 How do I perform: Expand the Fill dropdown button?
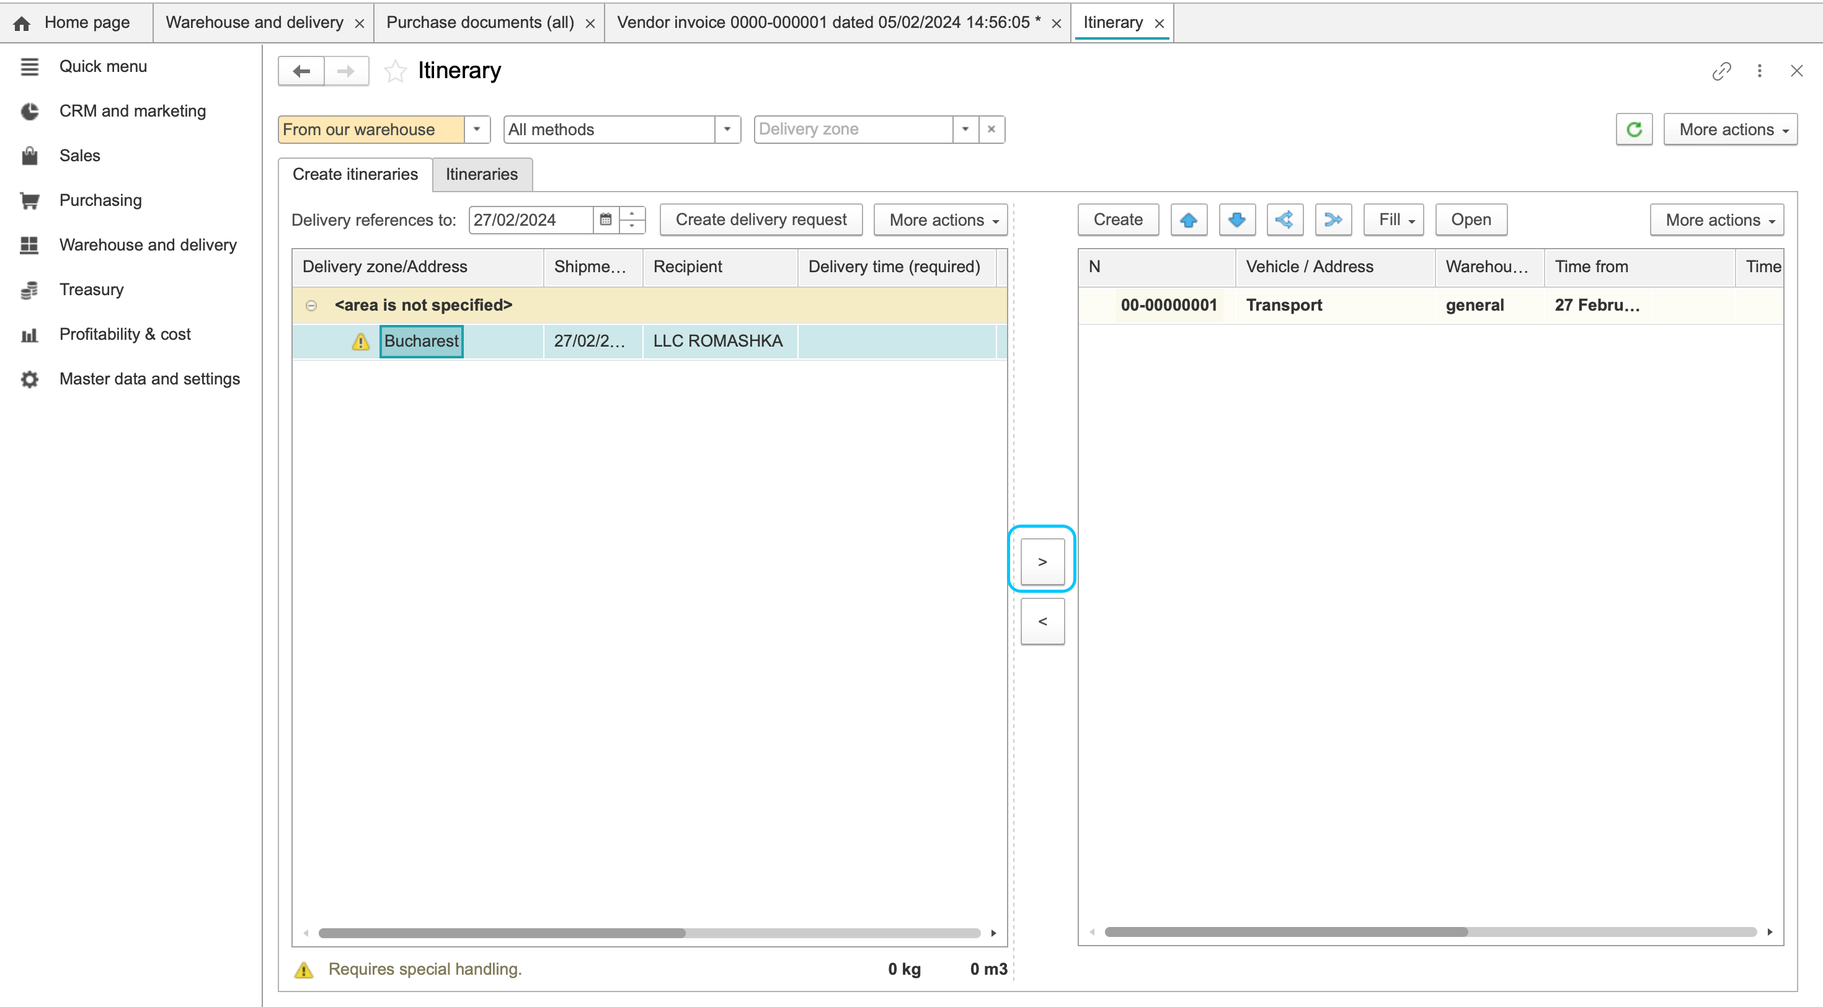click(x=1394, y=220)
